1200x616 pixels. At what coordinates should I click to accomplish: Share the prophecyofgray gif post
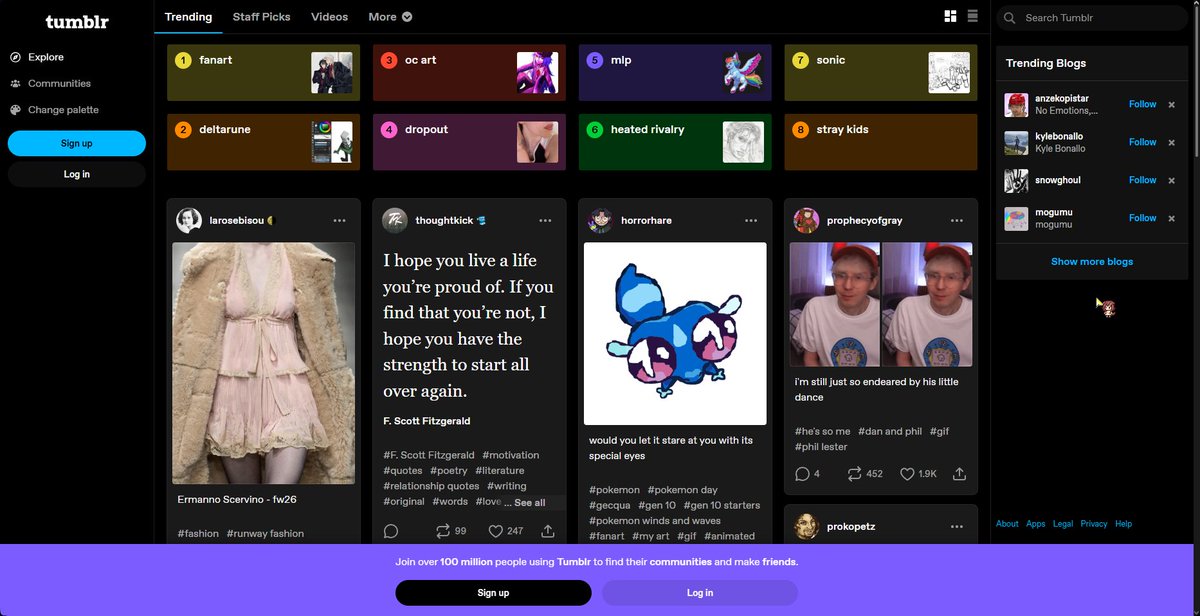960,474
